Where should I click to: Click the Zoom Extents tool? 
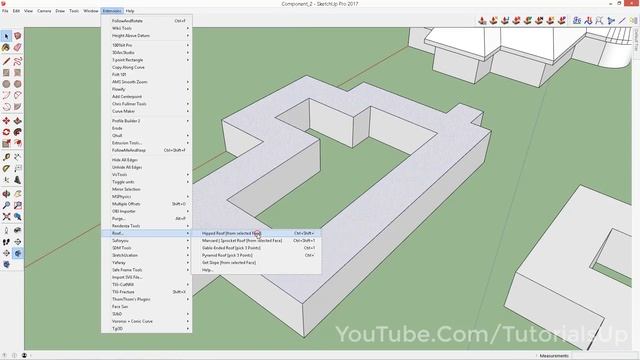tap(6, 217)
